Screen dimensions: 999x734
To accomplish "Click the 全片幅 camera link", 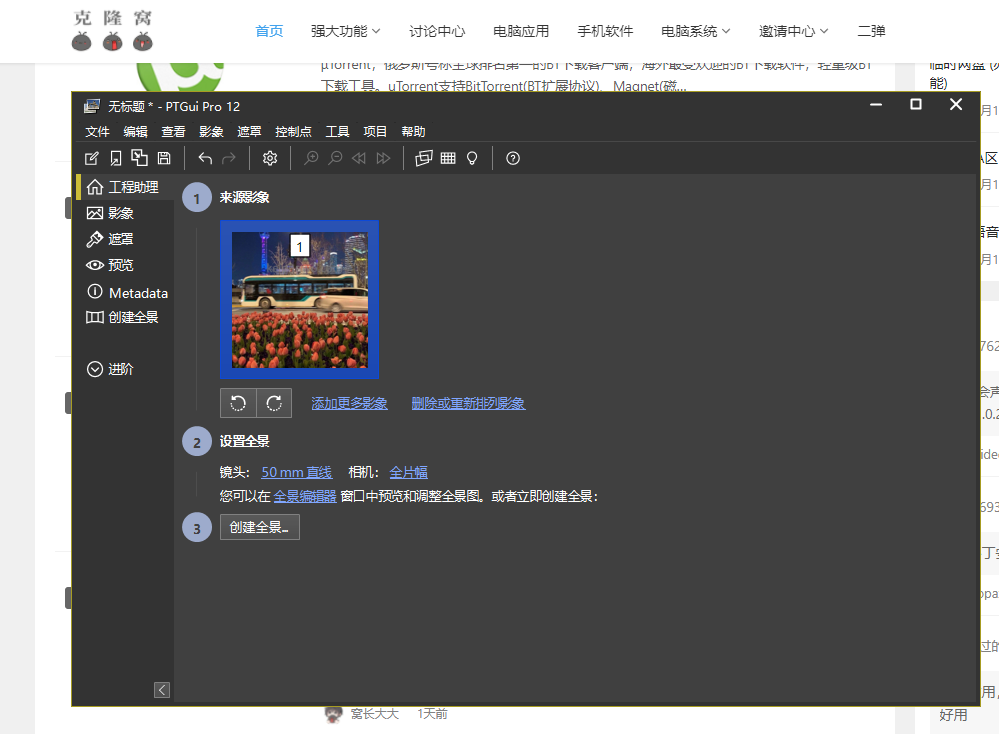I will (x=408, y=472).
